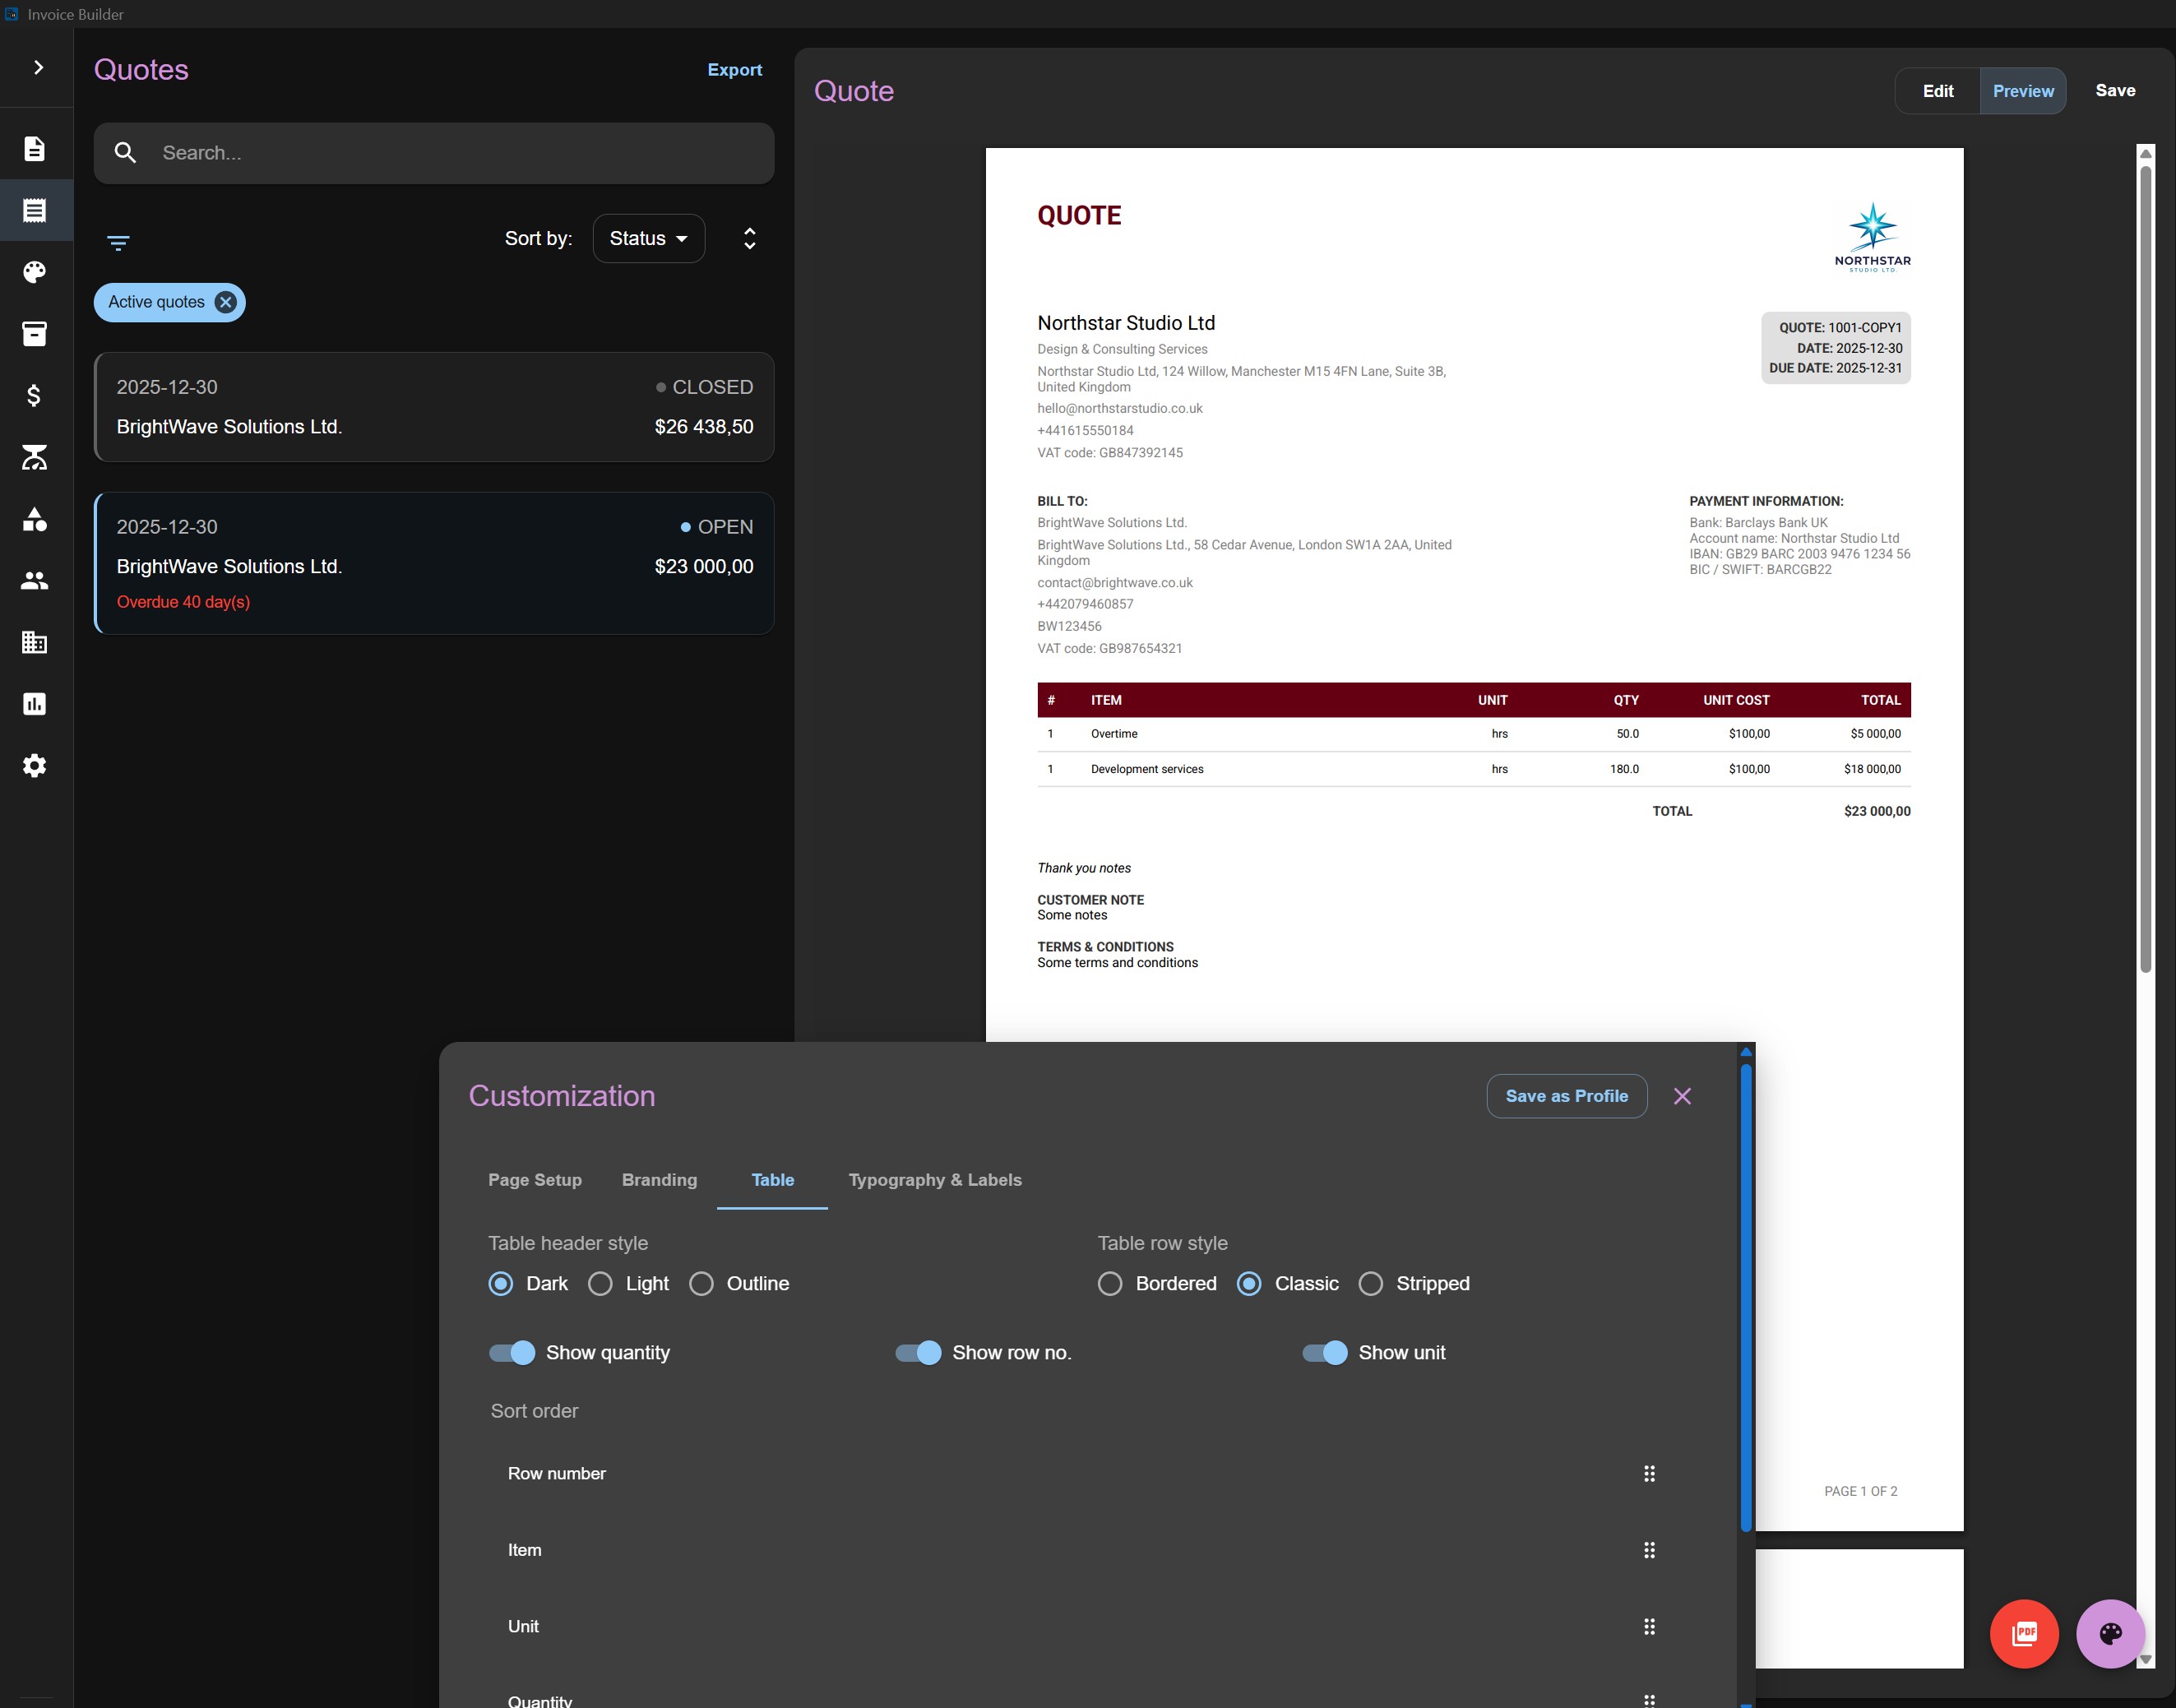The height and width of the screenshot is (1708, 2176).
Task: Click the drag handle on the Row number row
Action: 1649,1474
